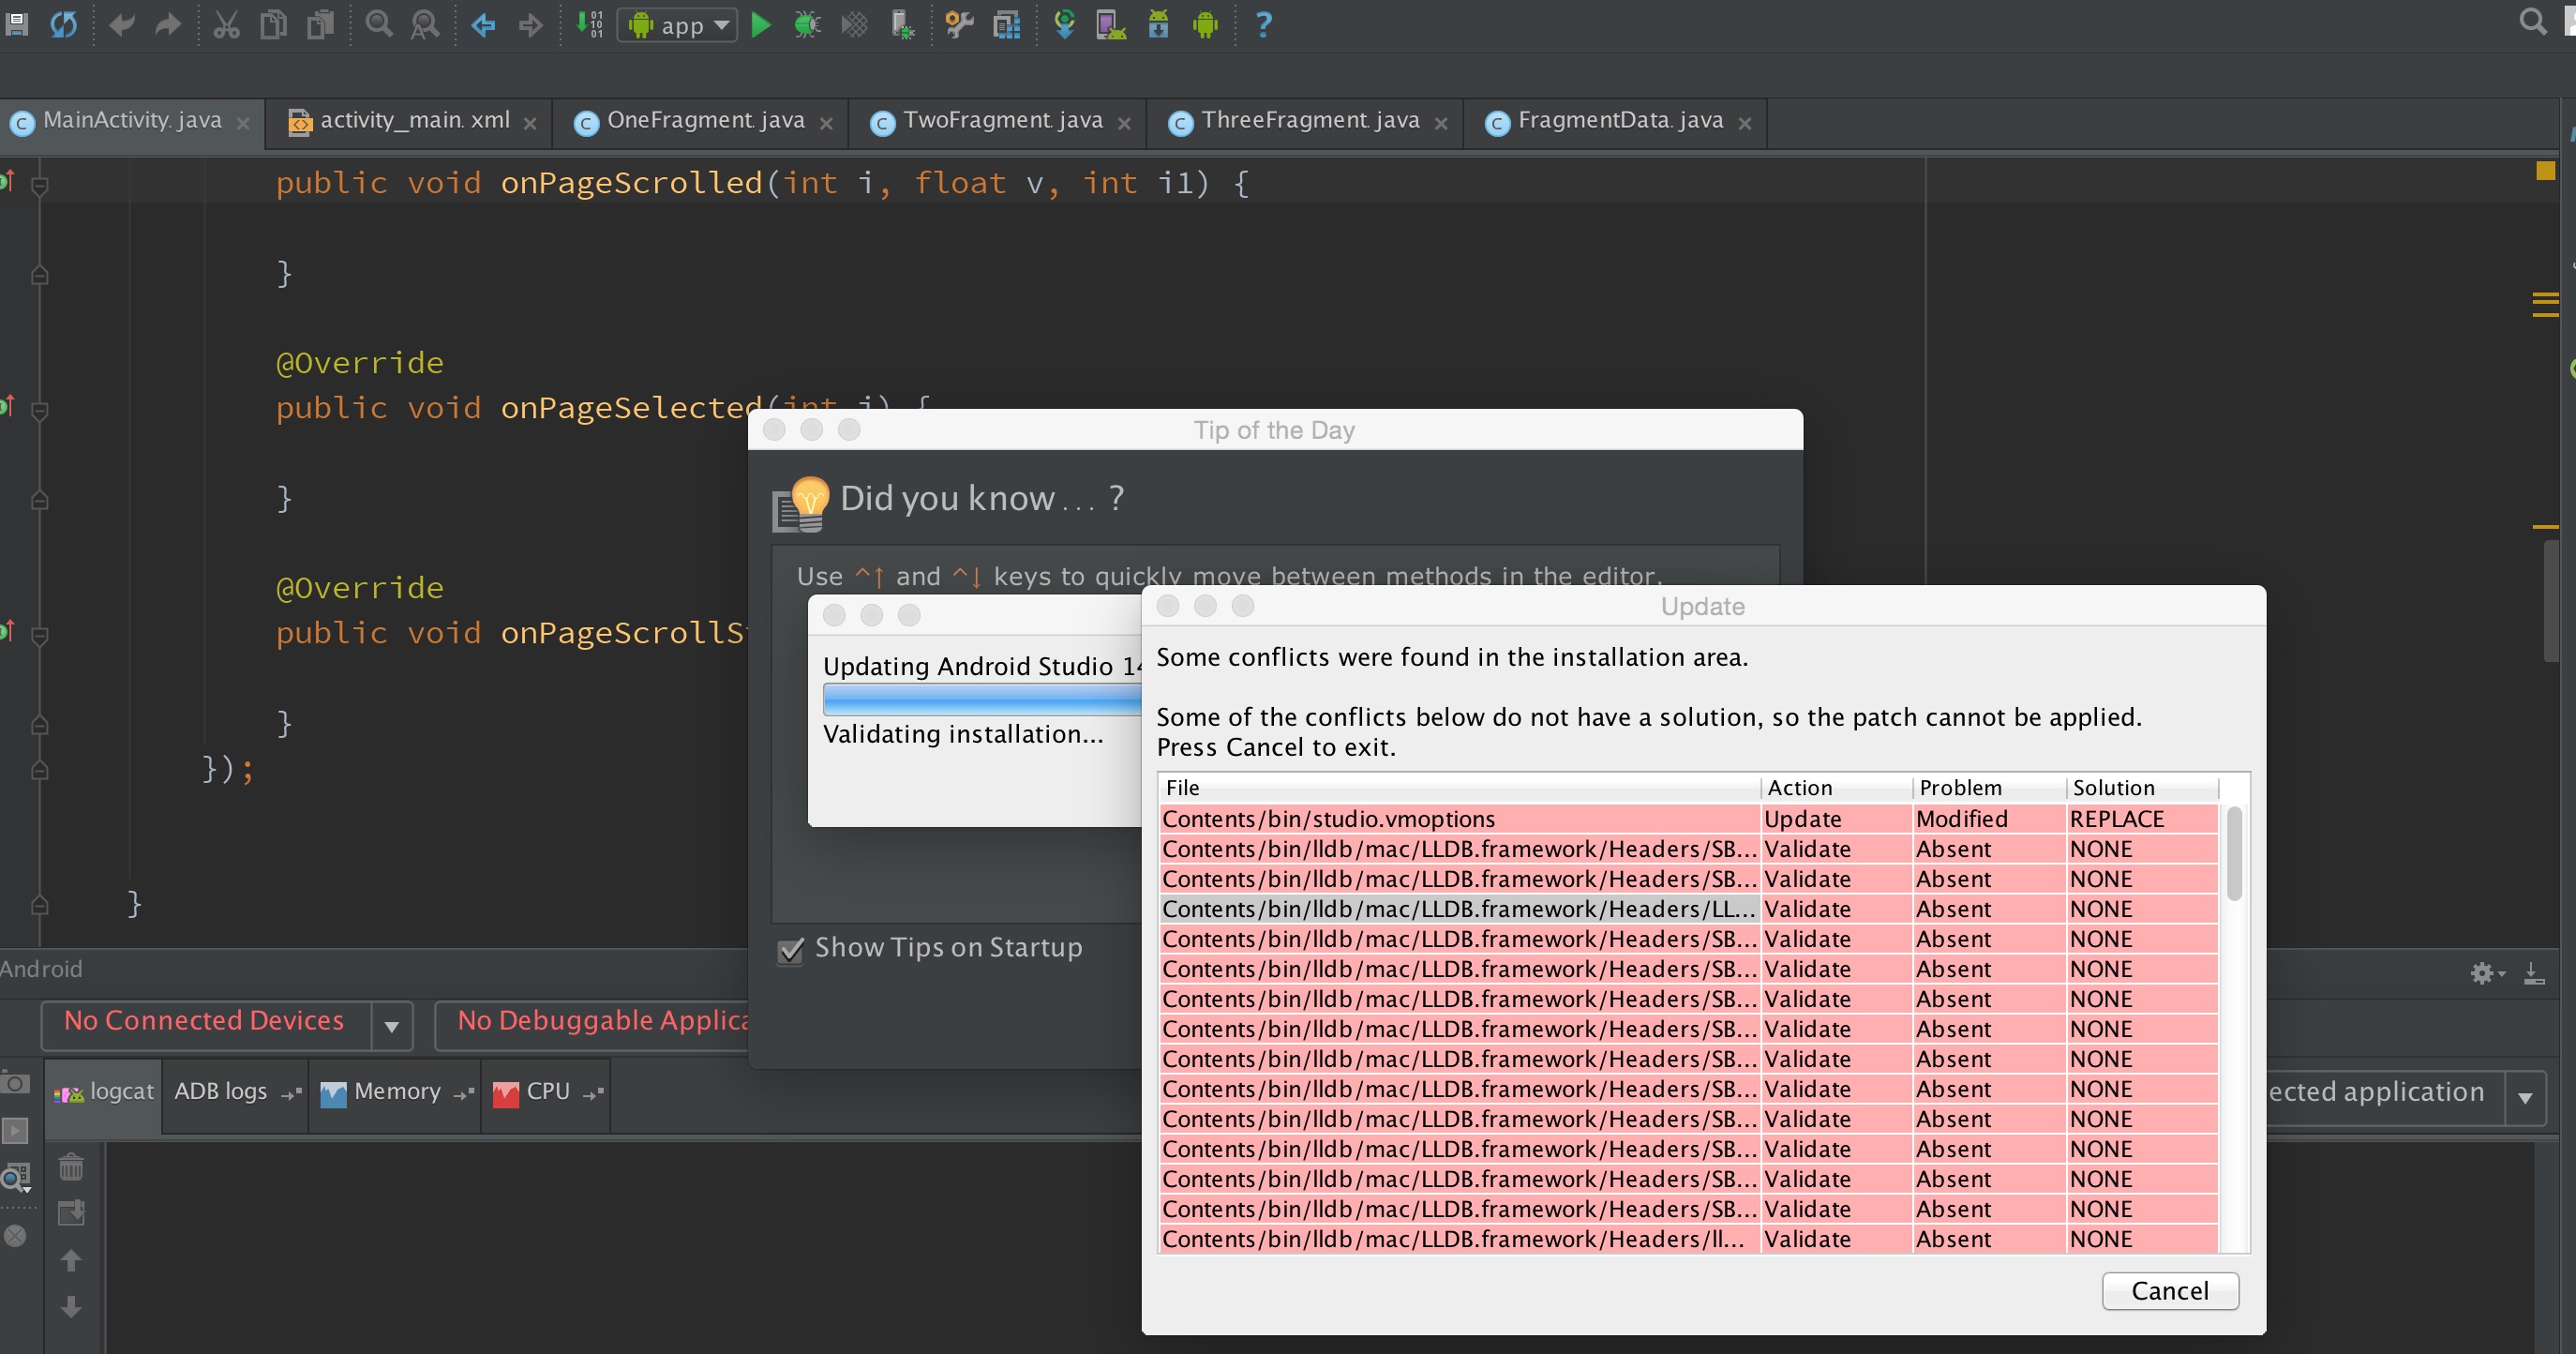Open Project Structure icon
Screen dimensions: 2576x1354
click(1007, 24)
